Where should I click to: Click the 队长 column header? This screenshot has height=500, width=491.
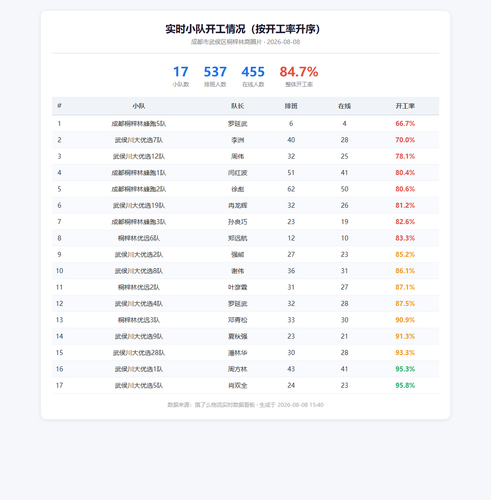[237, 106]
